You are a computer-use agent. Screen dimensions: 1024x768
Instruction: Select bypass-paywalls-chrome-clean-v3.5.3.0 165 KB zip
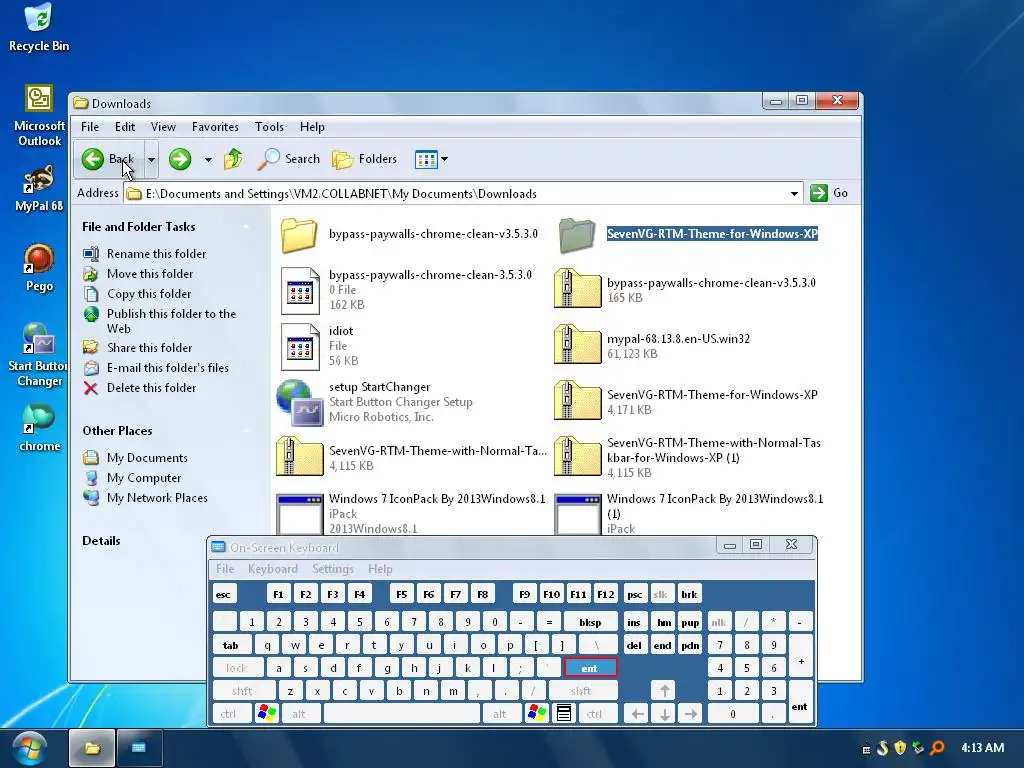[577, 289]
